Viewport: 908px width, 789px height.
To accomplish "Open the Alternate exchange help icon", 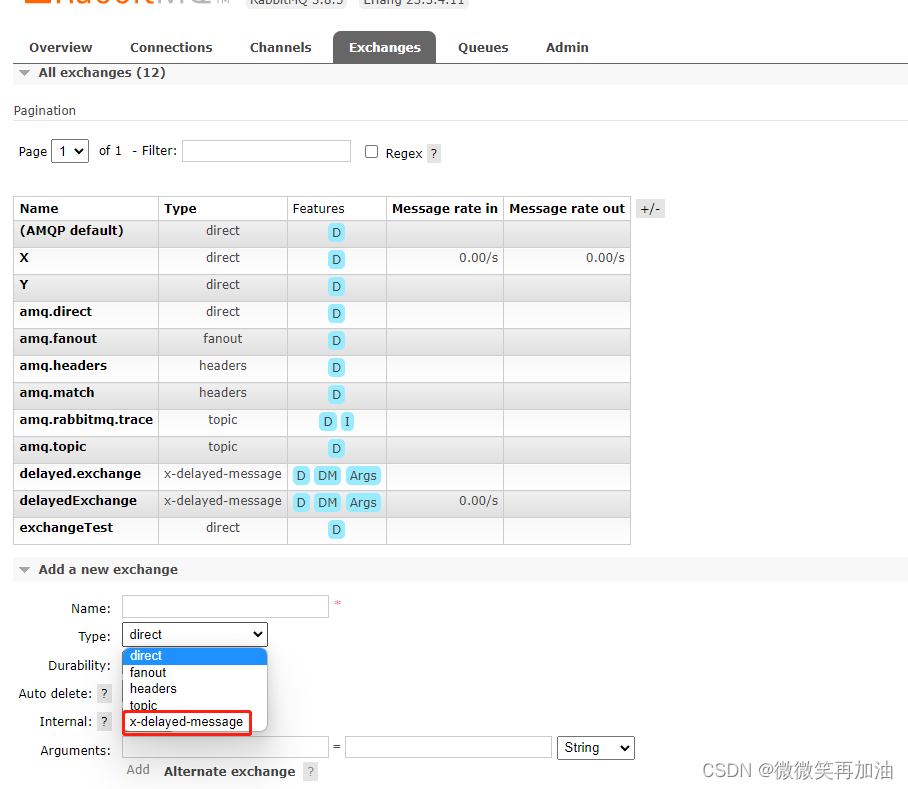I will pos(311,772).
